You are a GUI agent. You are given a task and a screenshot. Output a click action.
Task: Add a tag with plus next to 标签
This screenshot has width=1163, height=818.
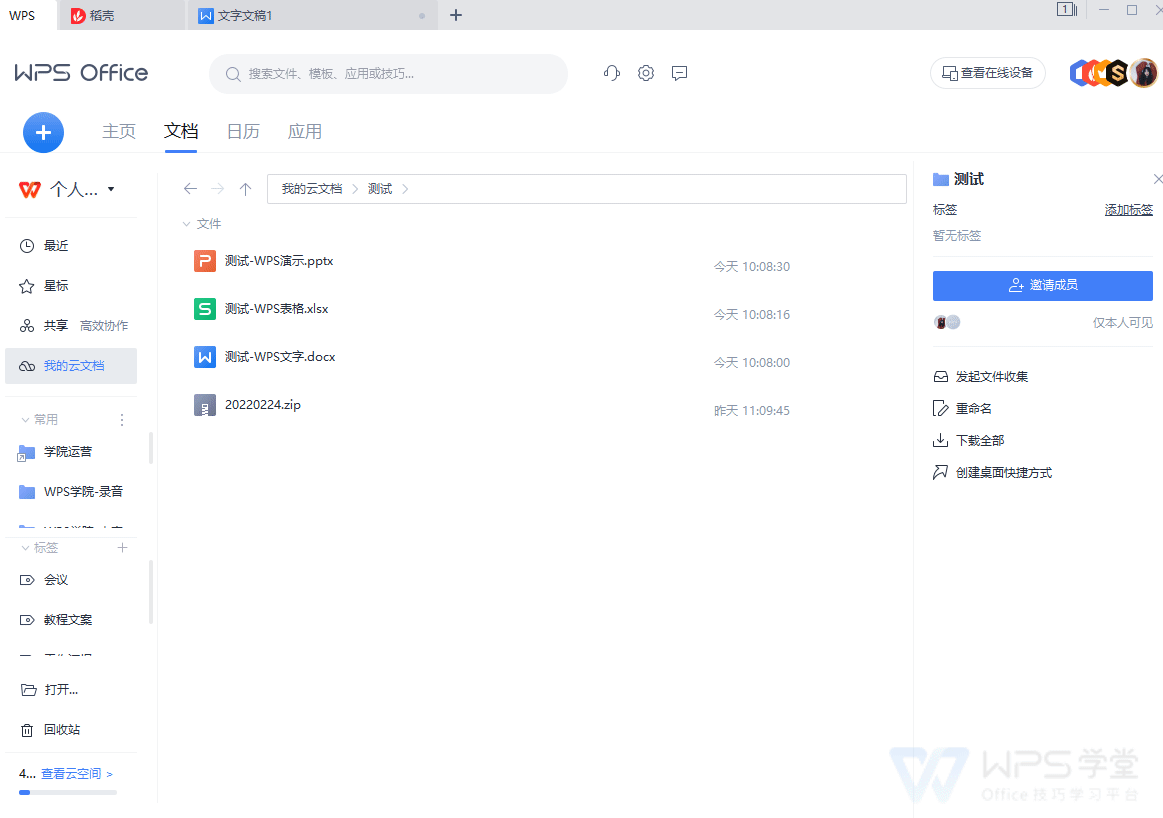(122, 547)
